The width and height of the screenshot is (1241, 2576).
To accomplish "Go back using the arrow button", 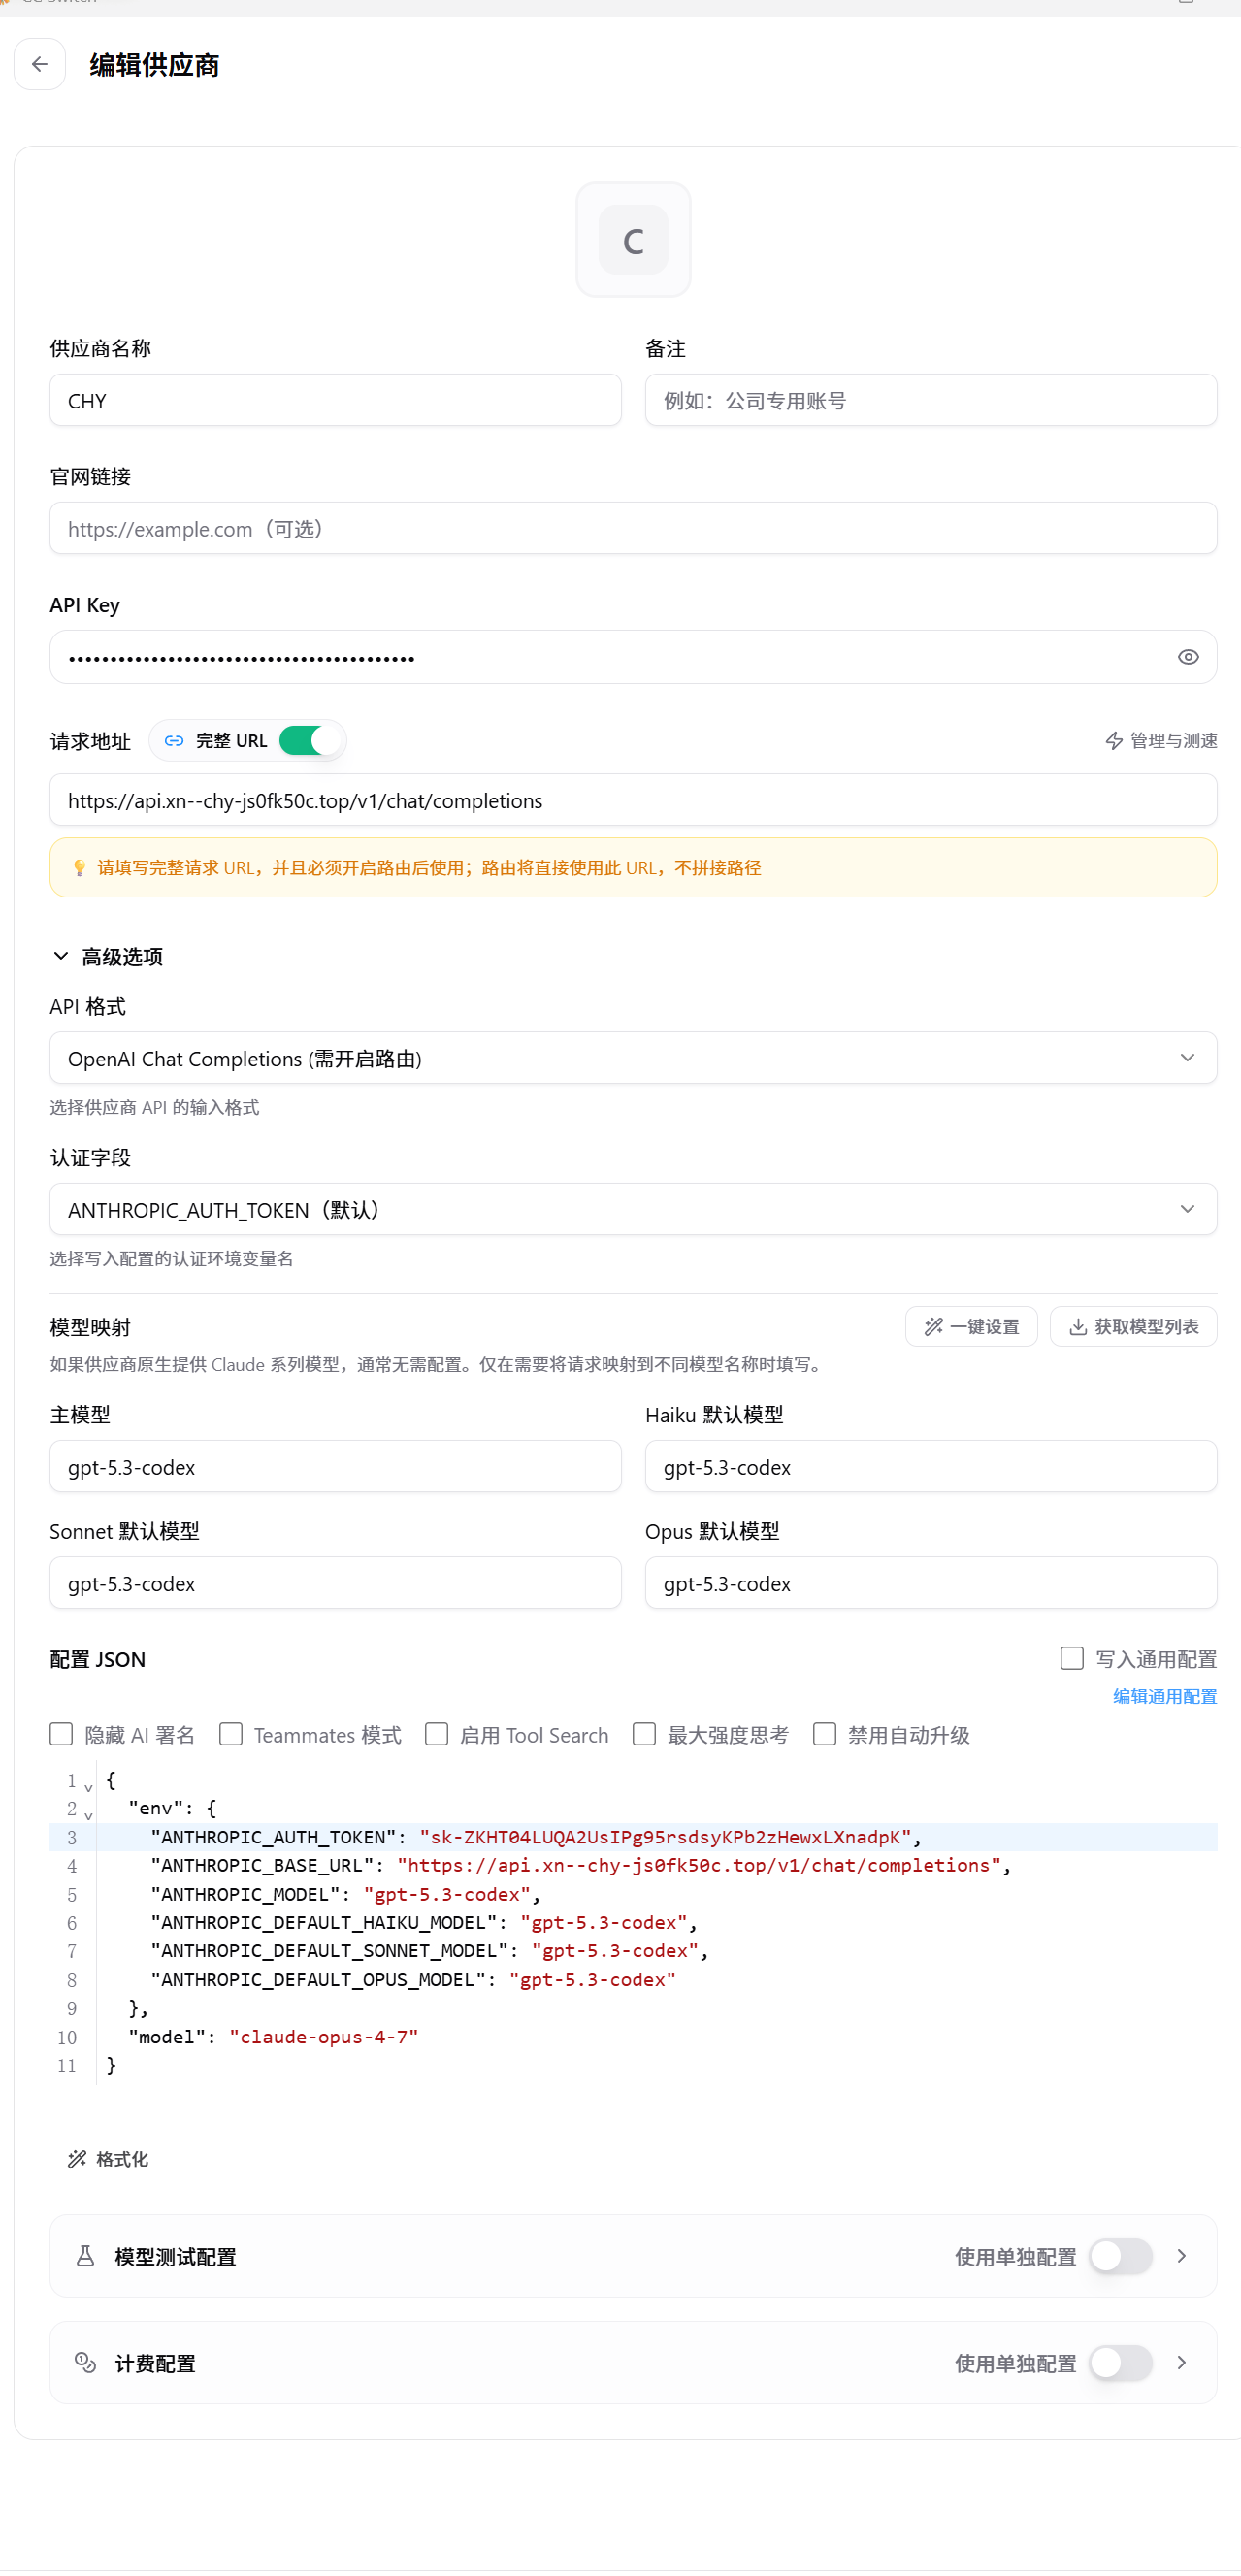I will [40, 64].
